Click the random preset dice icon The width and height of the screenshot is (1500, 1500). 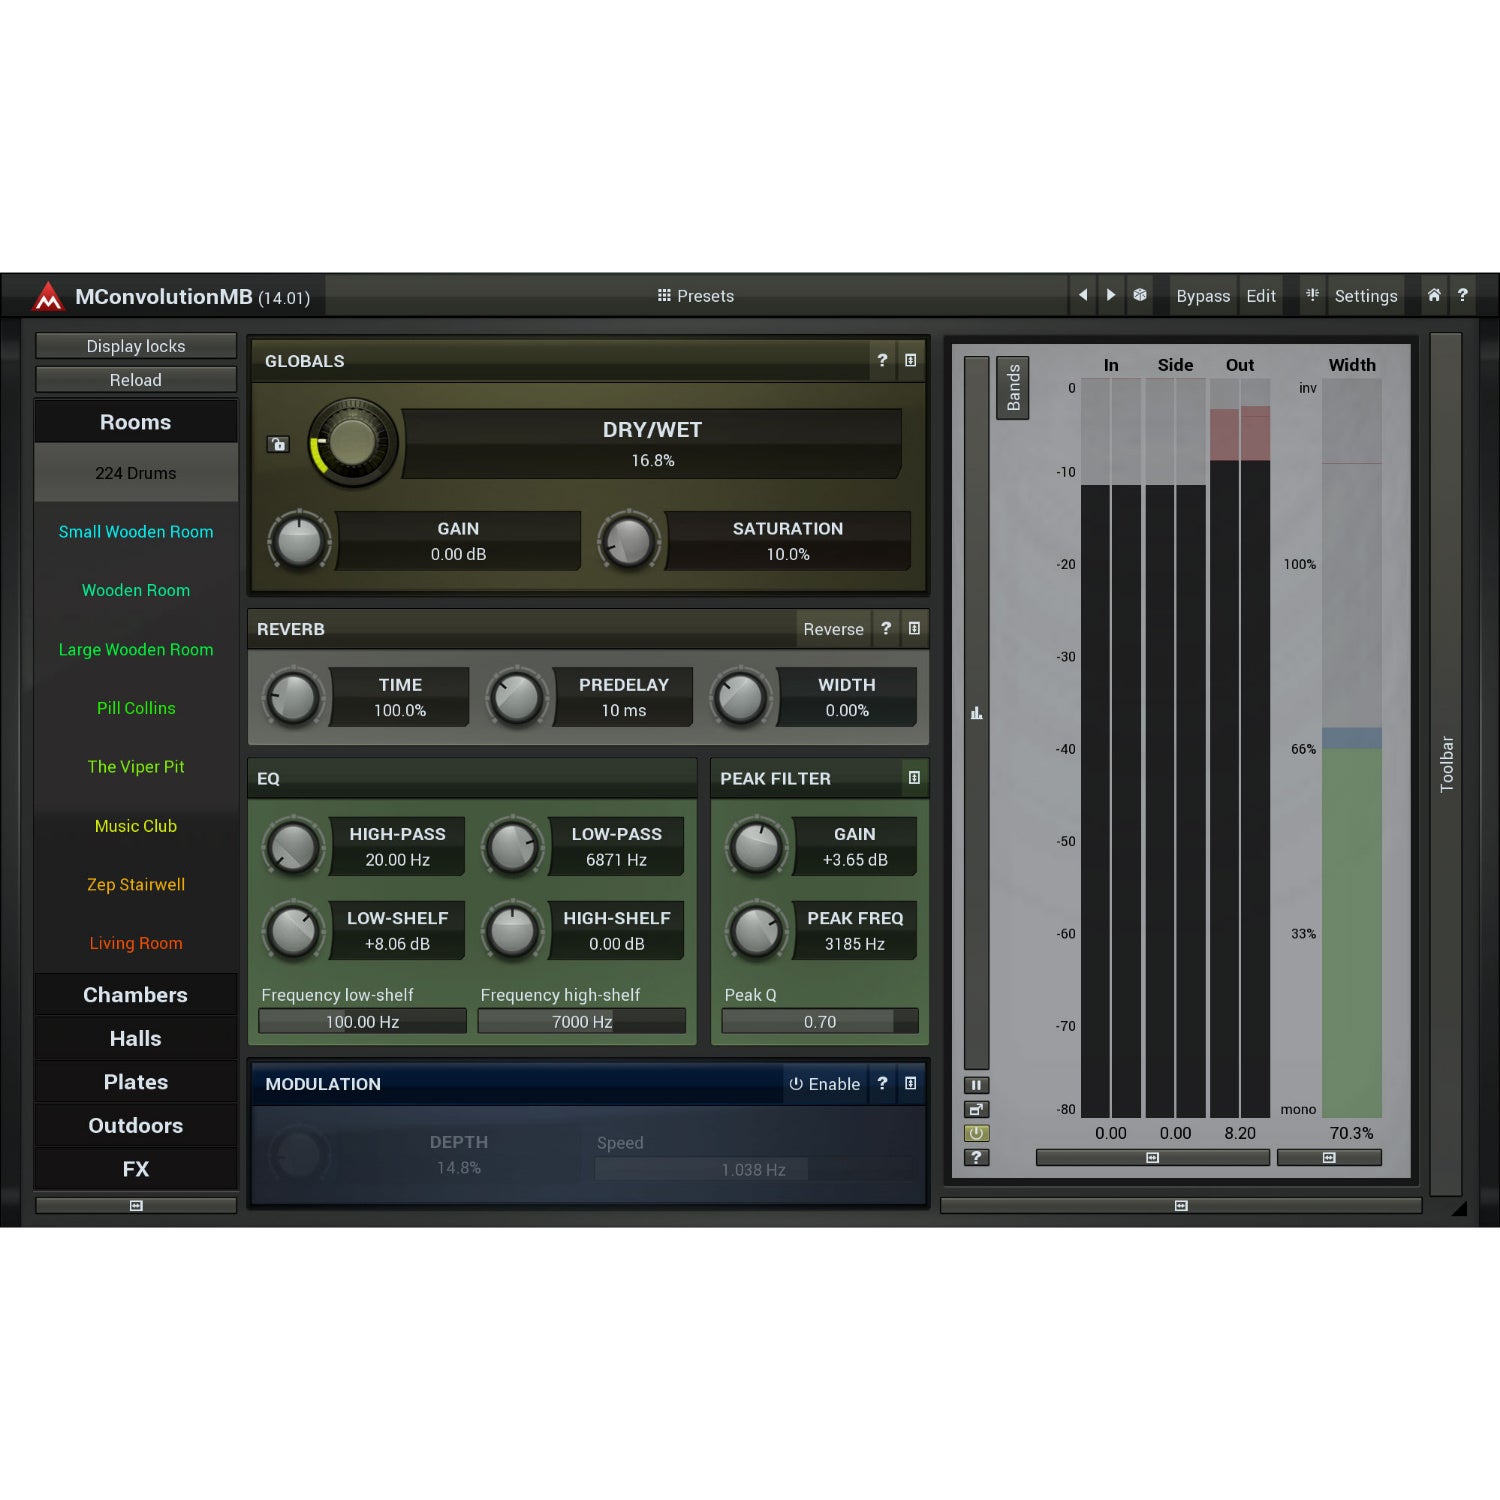click(1140, 295)
